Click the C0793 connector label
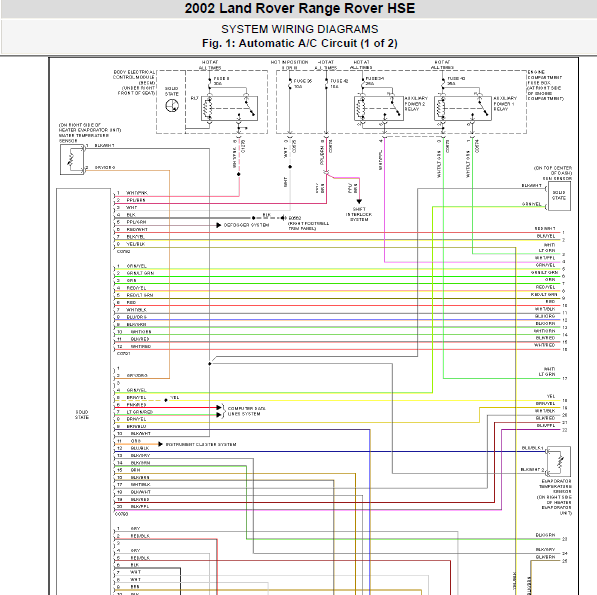 click(122, 514)
